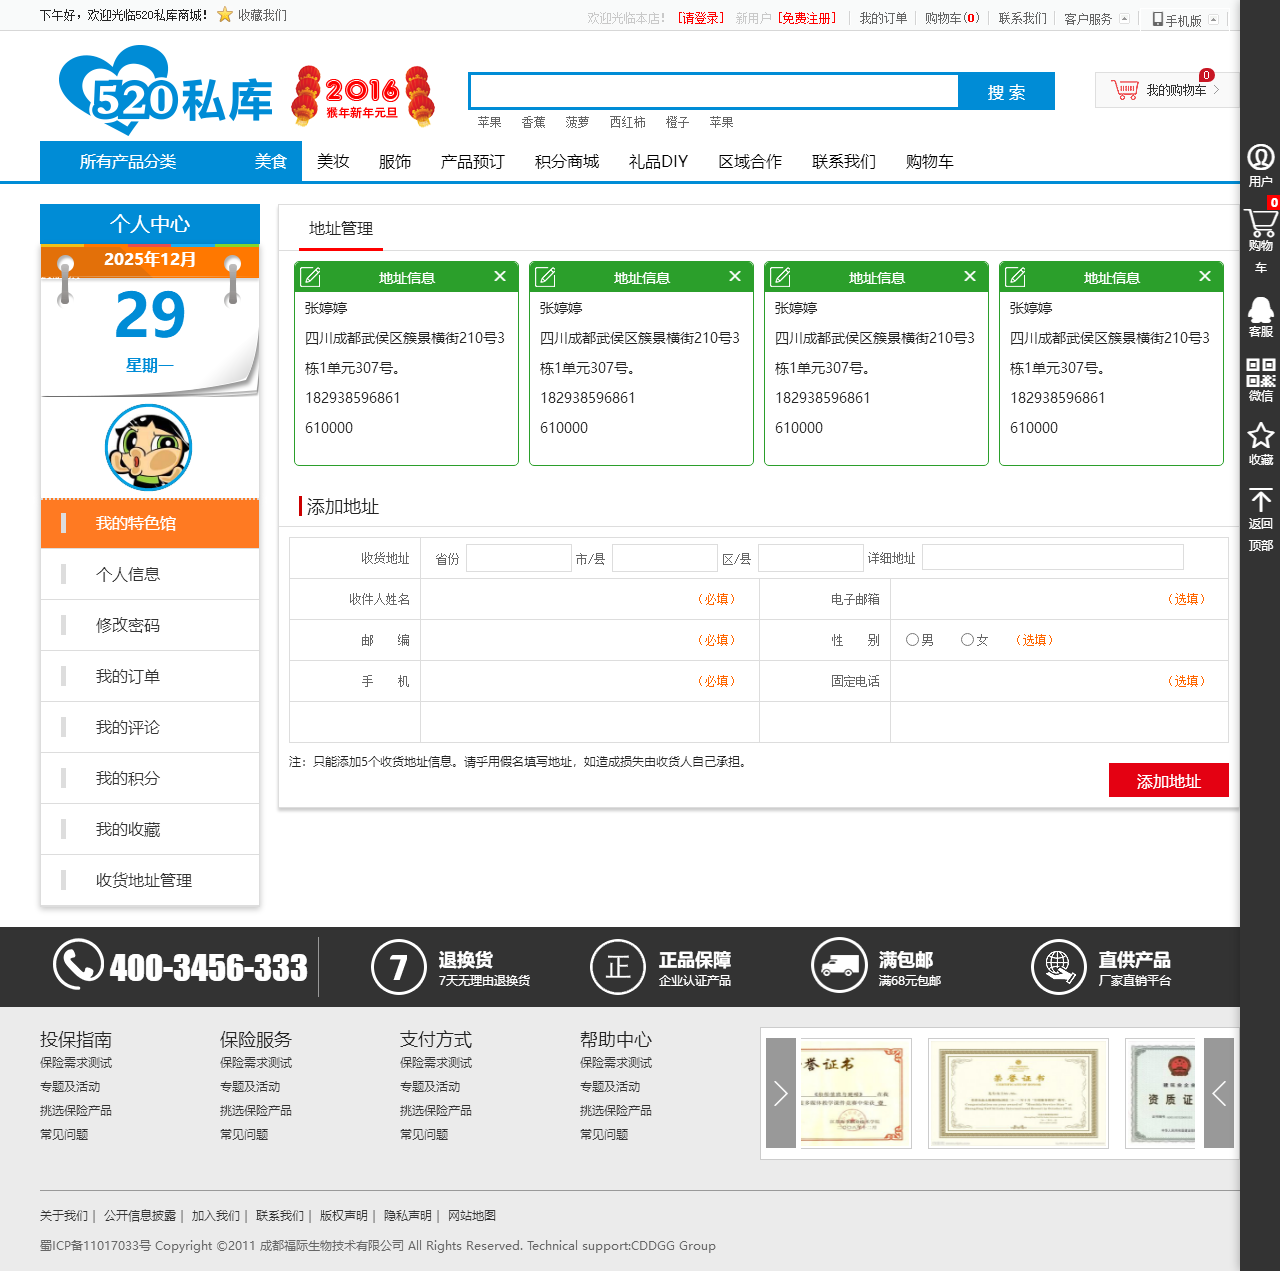This screenshot has width=1280, height=1271.
Task: Click favorites star in right sidebar
Action: pyautogui.click(x=1260, y=443)
